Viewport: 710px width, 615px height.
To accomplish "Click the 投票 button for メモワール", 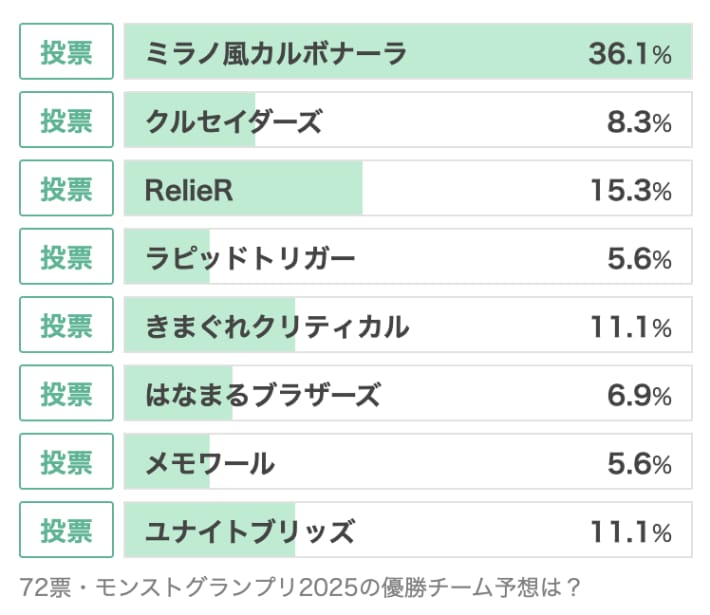I will pyautogui.click(x=66, y=462).
